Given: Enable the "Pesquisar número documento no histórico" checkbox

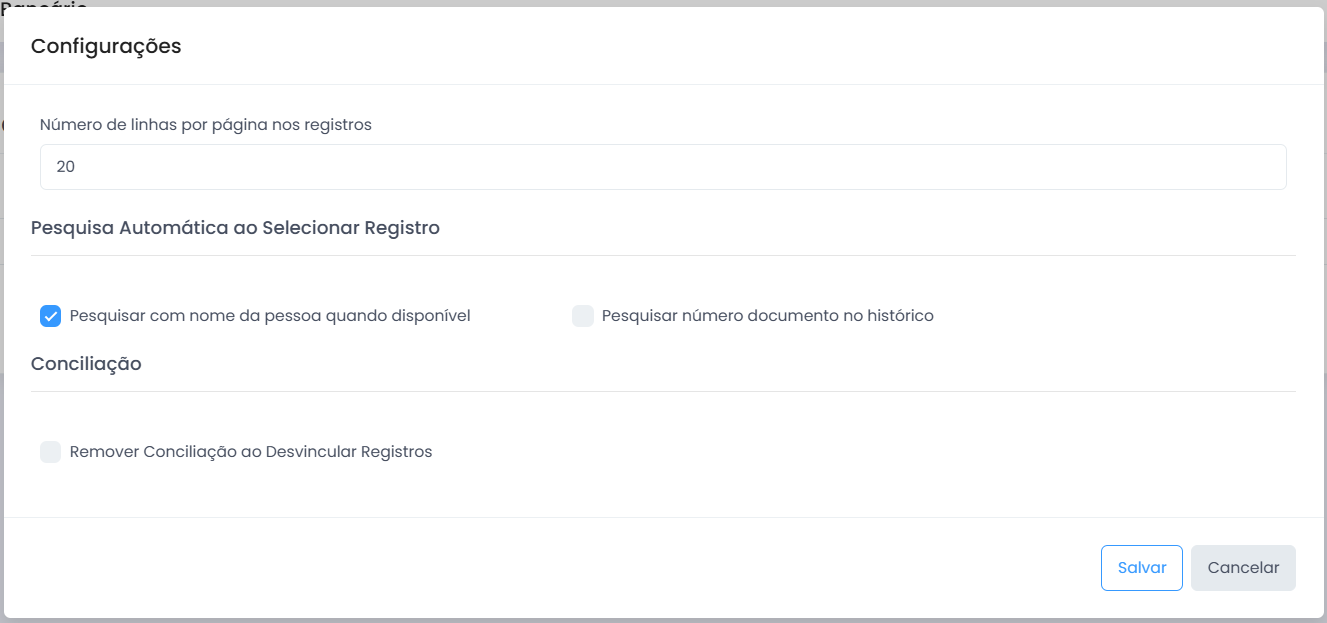Looking at the screenshot, I should pyautogui.click(x=583, y=316).
